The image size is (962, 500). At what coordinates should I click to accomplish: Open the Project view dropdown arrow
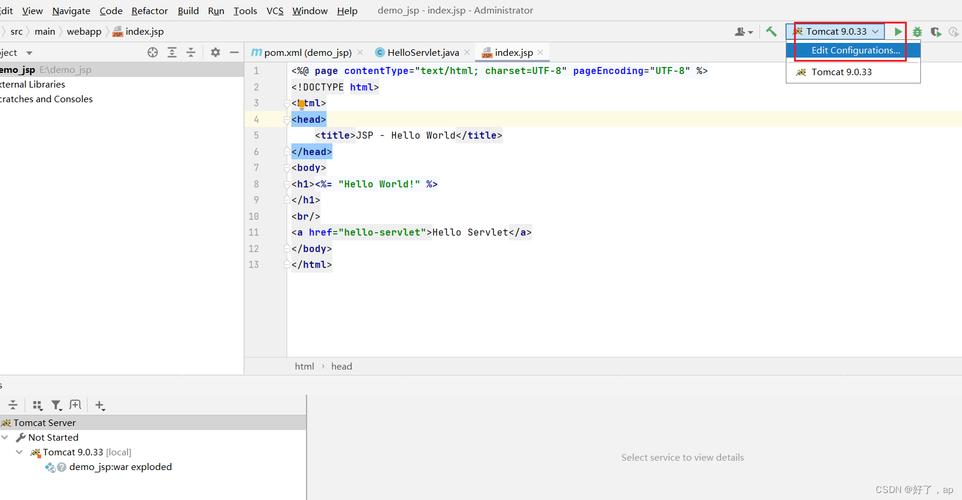point(29,53)
